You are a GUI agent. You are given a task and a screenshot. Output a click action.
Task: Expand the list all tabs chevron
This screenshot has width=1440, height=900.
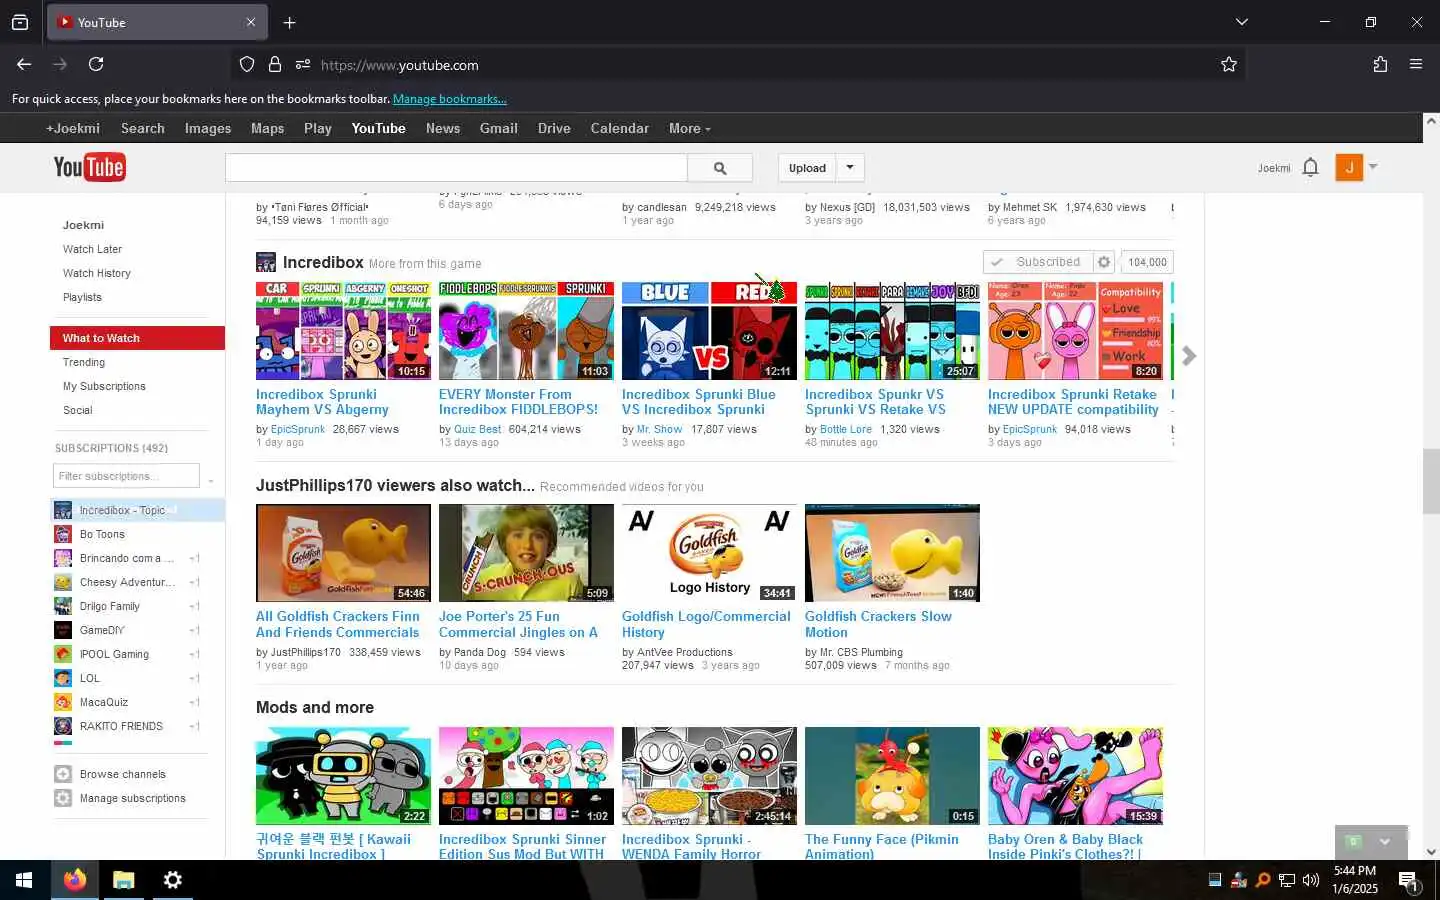tap(1242, 22)
